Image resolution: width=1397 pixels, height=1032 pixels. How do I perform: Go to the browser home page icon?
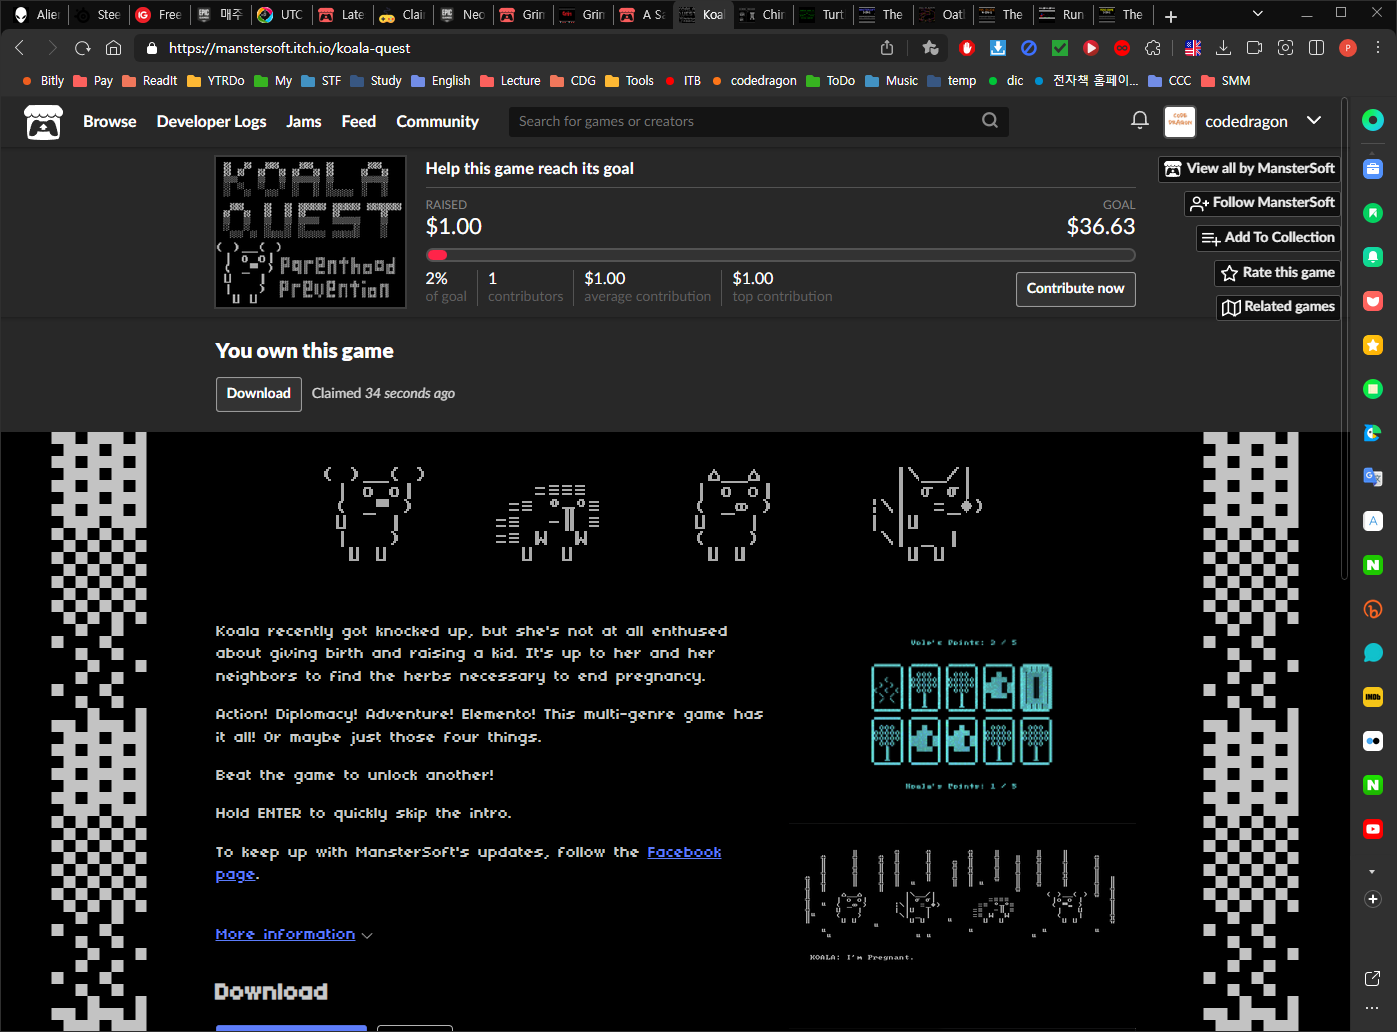[x=114, y=48]
